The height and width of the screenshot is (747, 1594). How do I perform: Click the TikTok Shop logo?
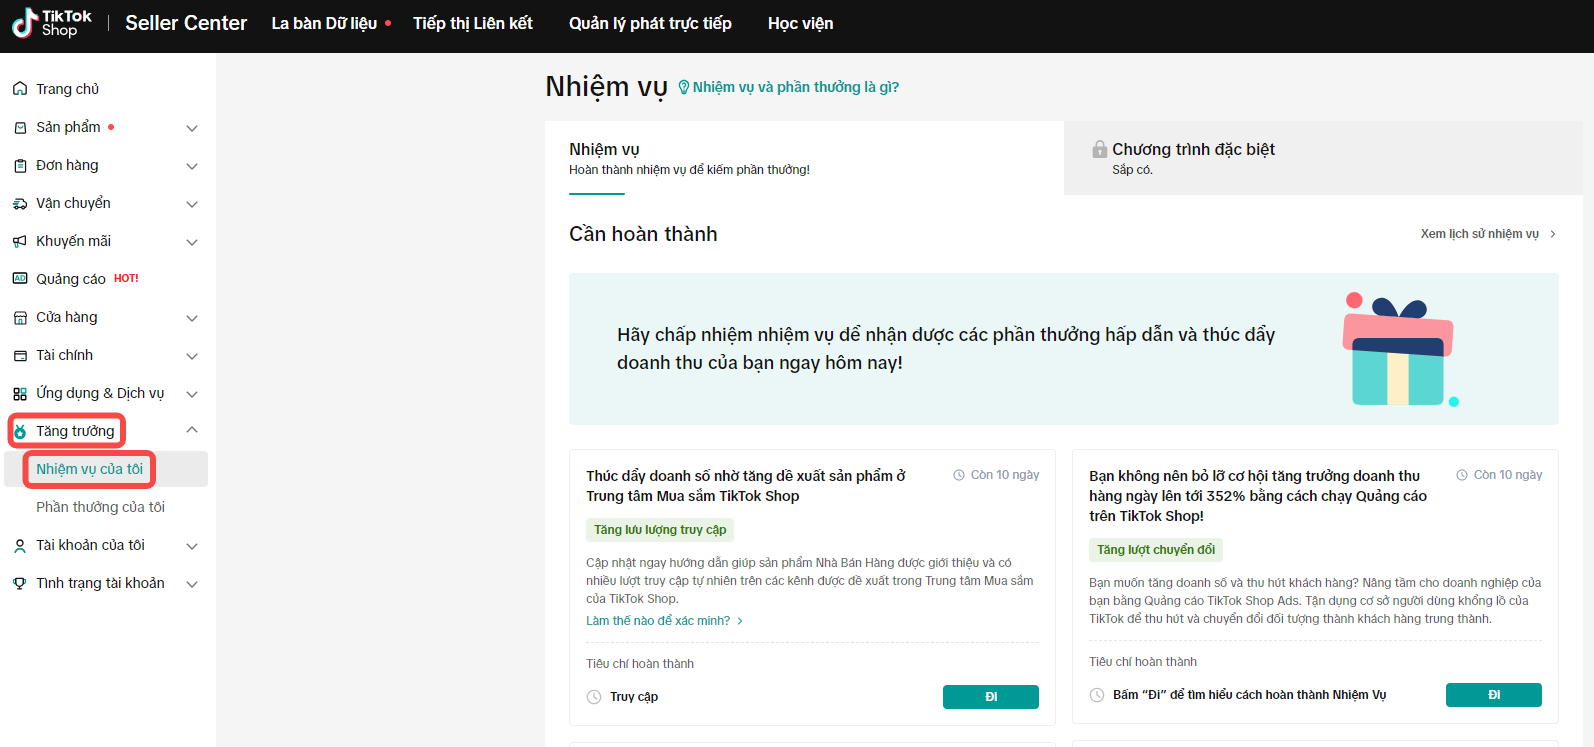(51, 23)
